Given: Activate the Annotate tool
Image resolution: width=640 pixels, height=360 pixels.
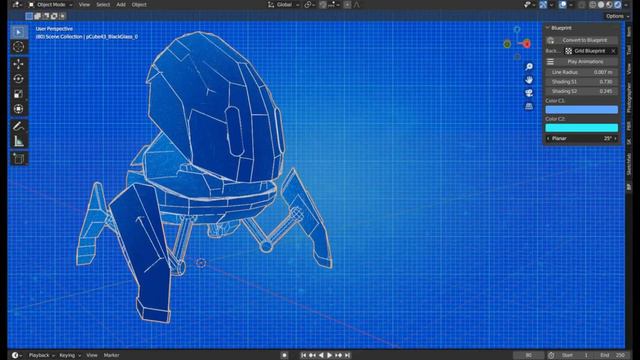Looking at the screenshot, I should tap(18, 126).
